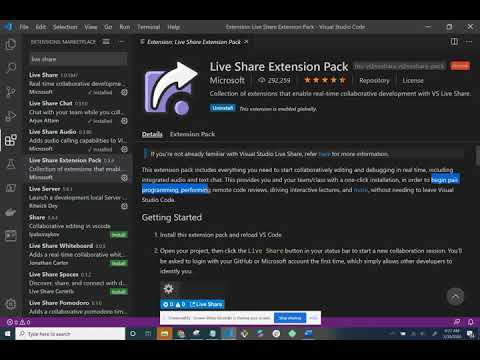The height and width of the screenshot is (360, 480).
Task: Open the gear for Live Server extension
Action: point(124,206)
